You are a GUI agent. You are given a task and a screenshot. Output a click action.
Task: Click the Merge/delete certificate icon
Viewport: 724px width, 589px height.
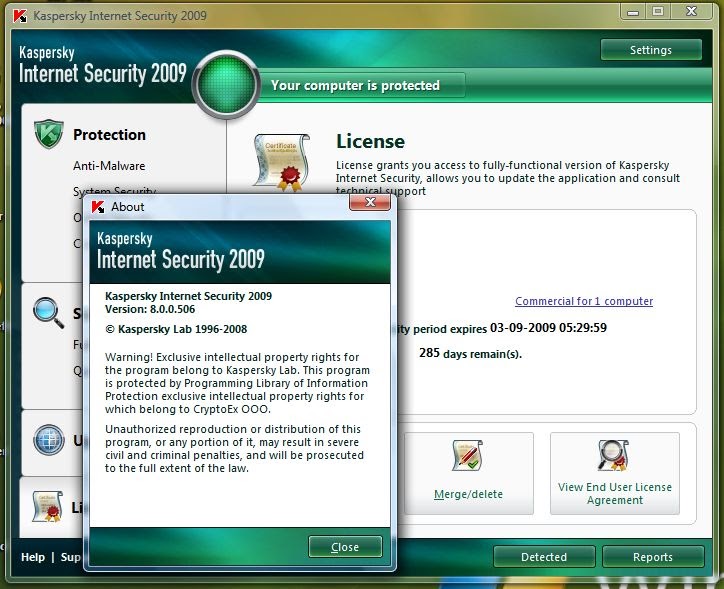click(467, 456)
